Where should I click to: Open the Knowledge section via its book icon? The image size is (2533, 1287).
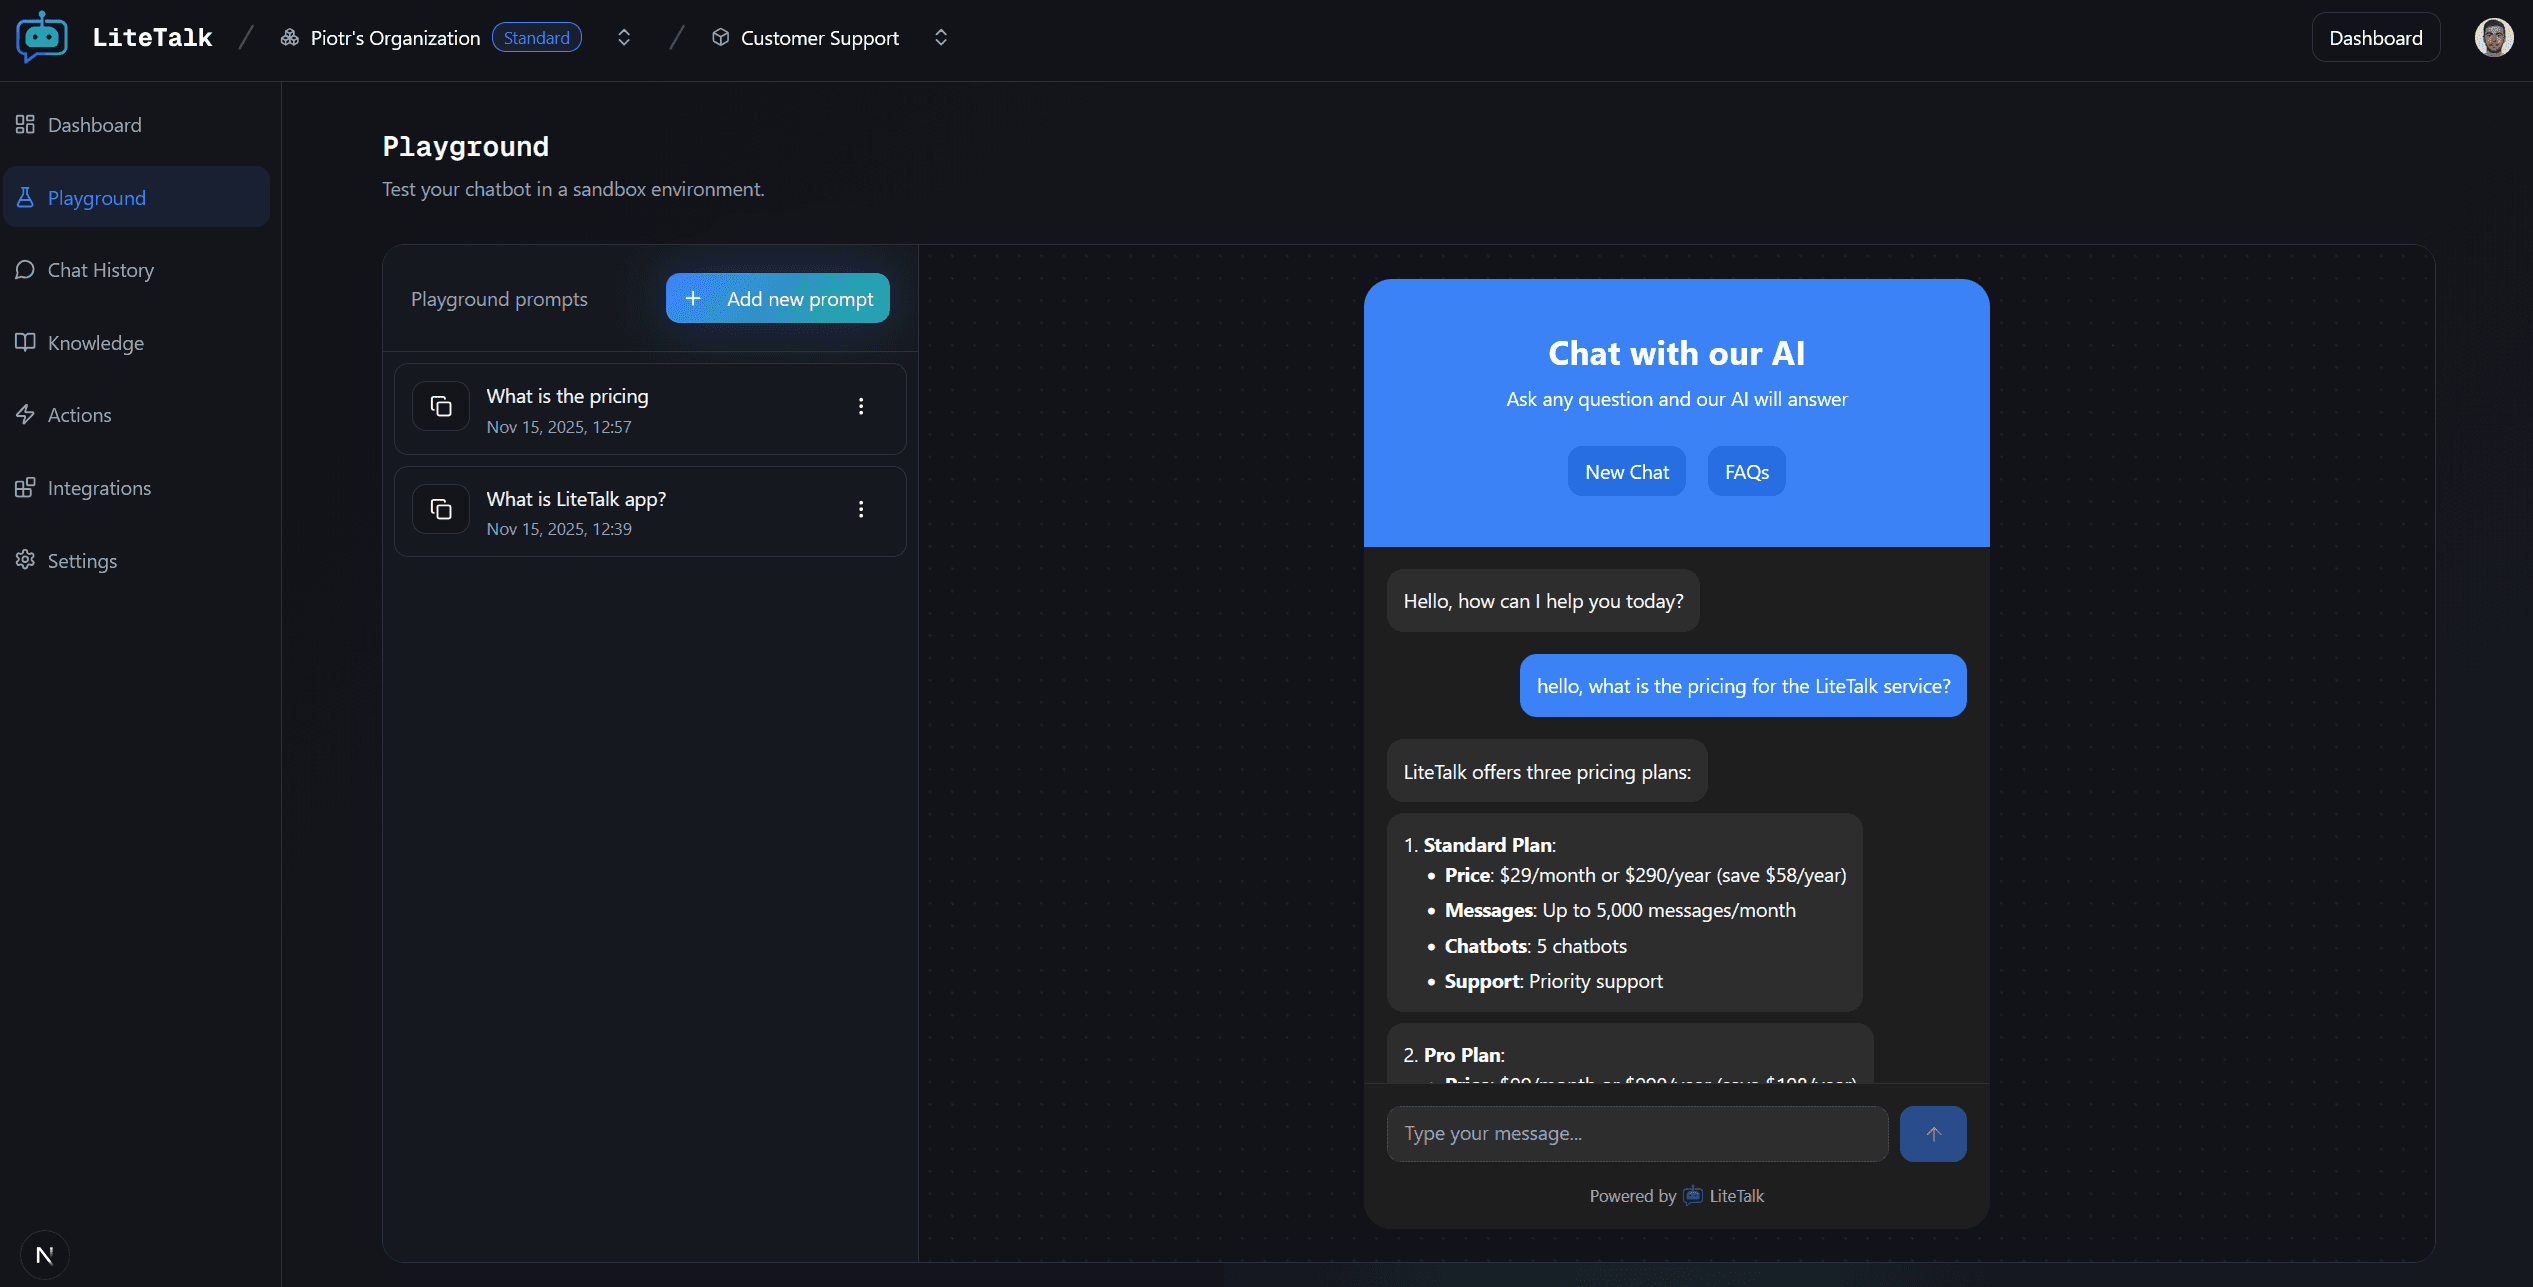point(26,342)
